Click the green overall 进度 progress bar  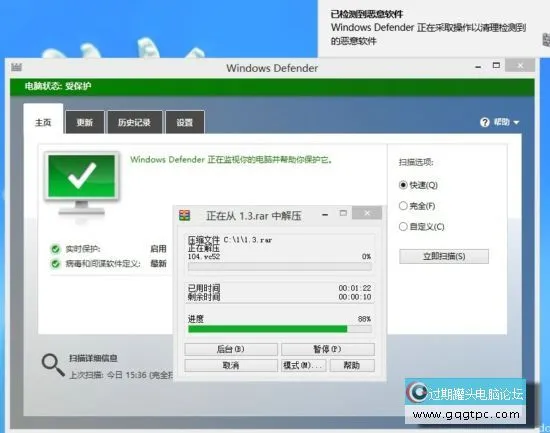[280, 329]
